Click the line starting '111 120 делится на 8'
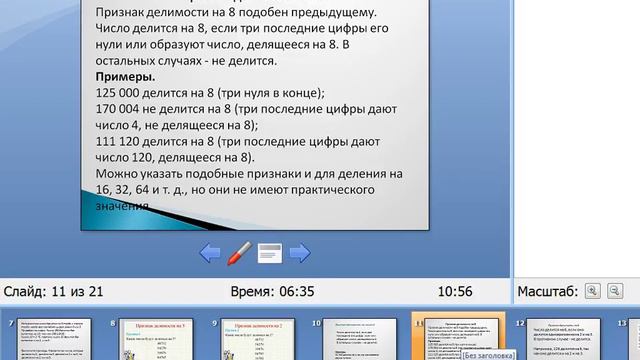Image resolution: width=640 pixels, height=360 pixels. coord(238,142)
